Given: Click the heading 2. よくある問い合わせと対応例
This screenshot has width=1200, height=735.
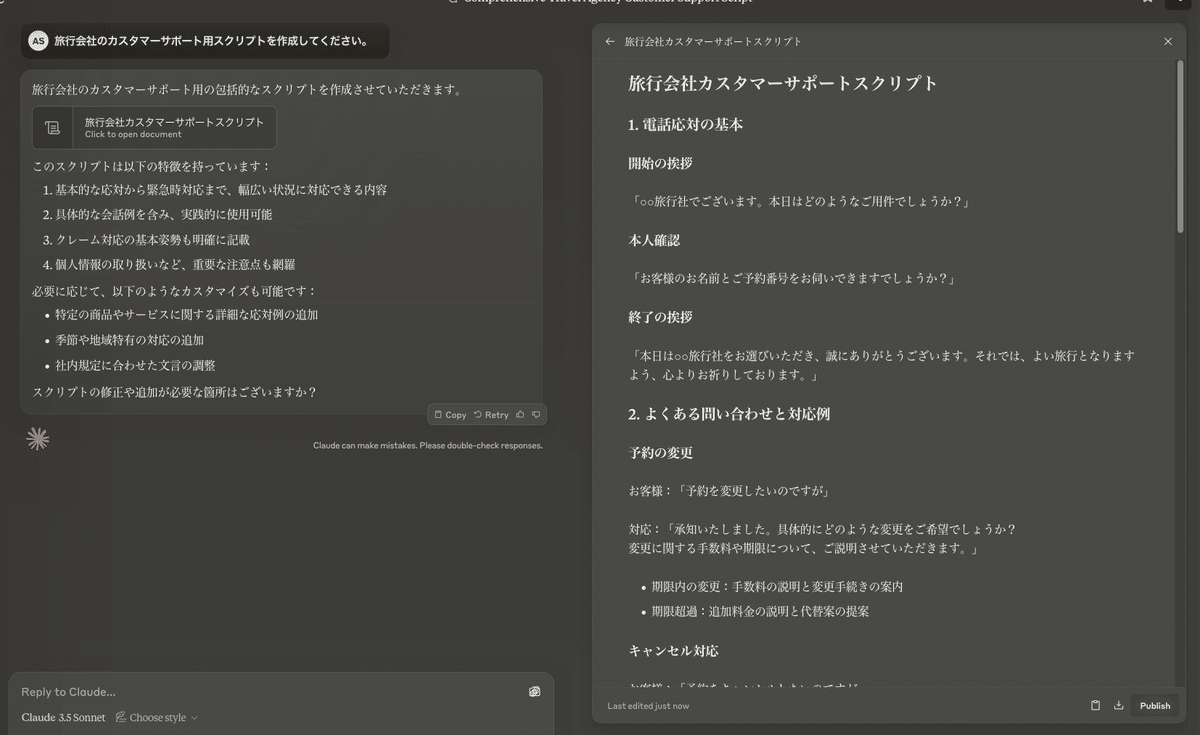Looking at the screenshot, I should click(x=729, y=414).
